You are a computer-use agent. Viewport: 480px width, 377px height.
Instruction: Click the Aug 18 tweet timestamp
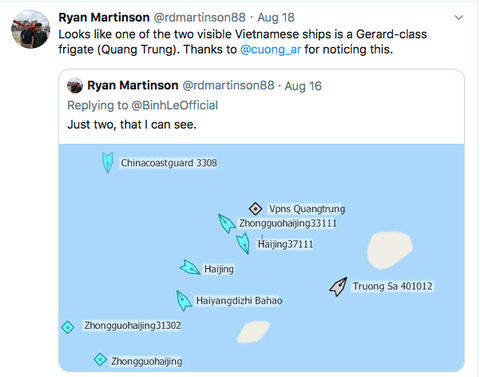pos(276,17)
